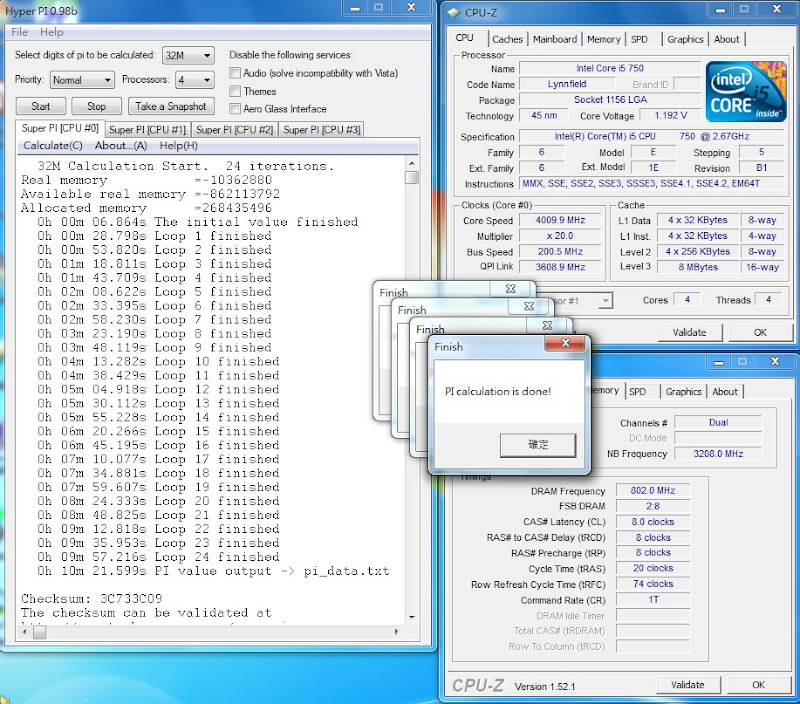Screen dimensions: 800x704
Task: Click the Command Rate value 1T
Action: pos(653,599)
